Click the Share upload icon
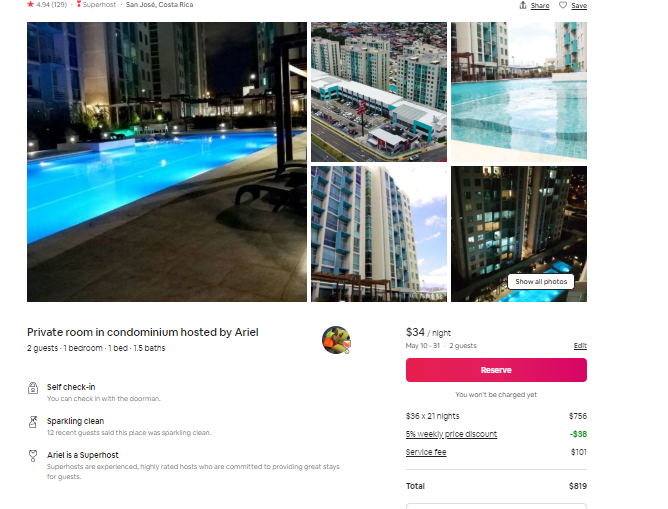This screenshot has width=668, height=509. coord(523,5)
